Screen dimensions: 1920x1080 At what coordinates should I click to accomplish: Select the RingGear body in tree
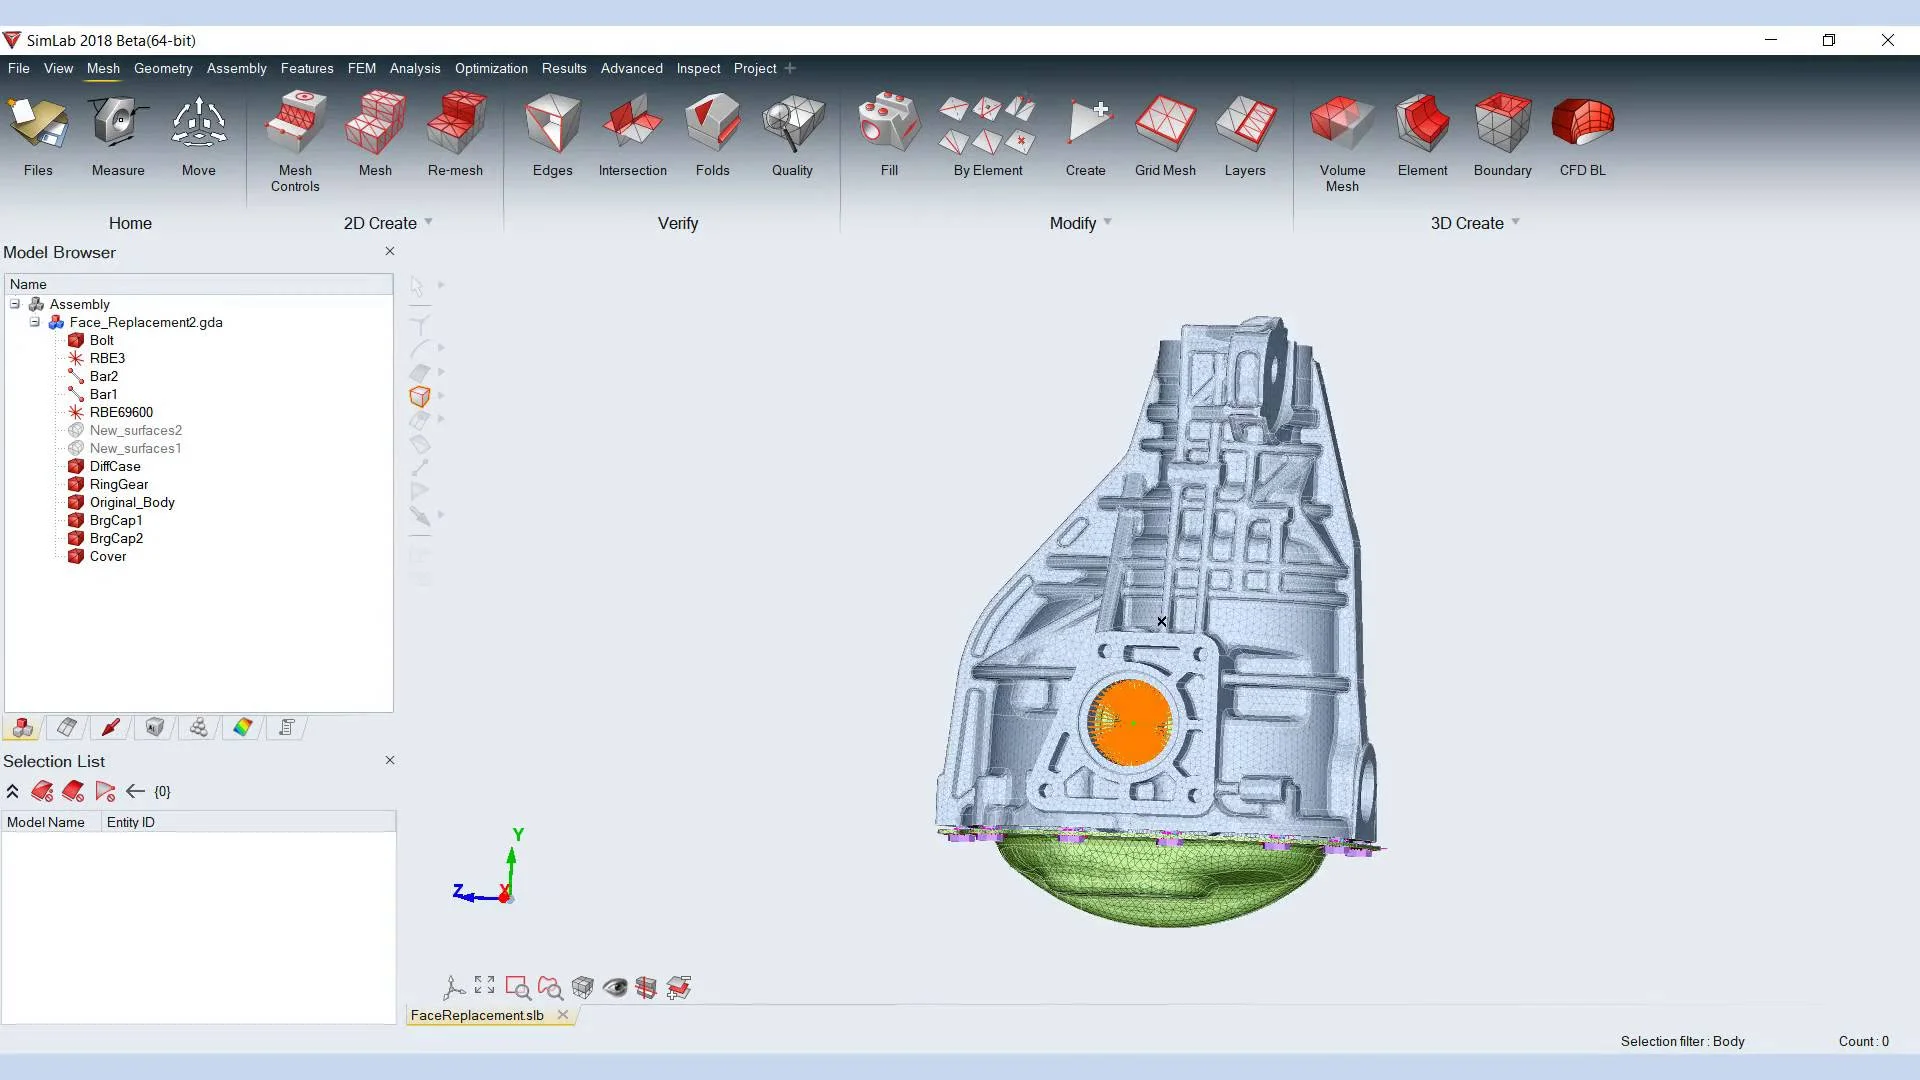pos(118,484)
